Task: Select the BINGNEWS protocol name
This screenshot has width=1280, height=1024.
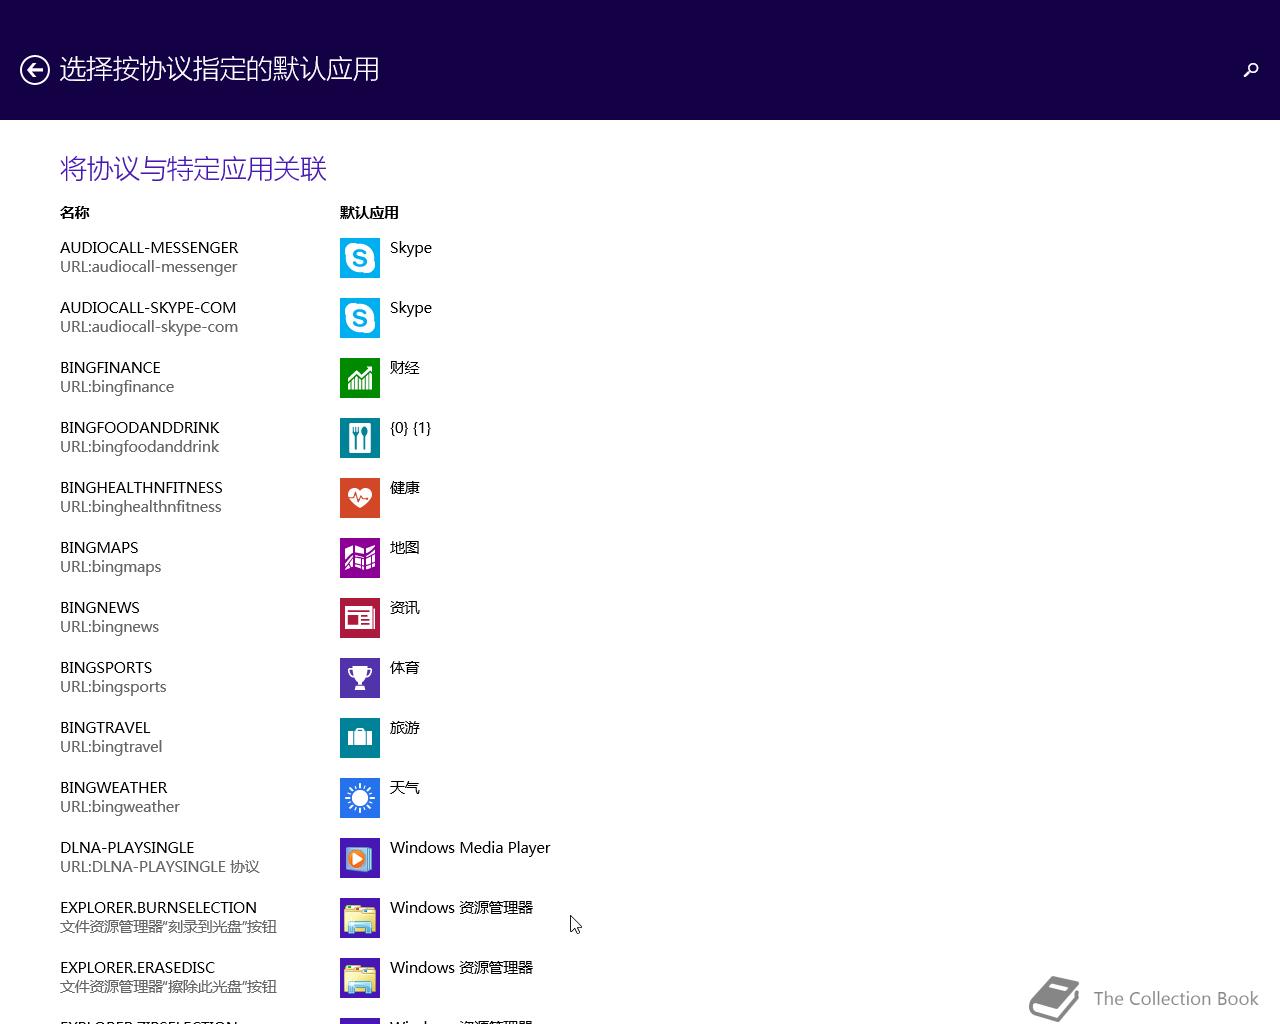Action: [x=100, y=608]
